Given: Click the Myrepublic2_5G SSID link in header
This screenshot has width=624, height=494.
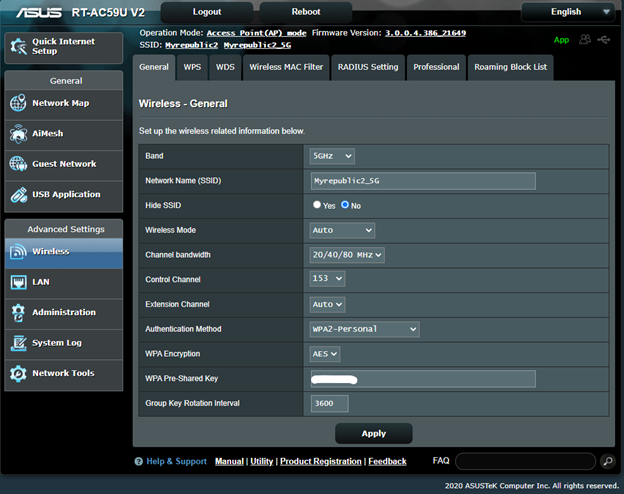Looking at the screenshot, I should (257, 45).
